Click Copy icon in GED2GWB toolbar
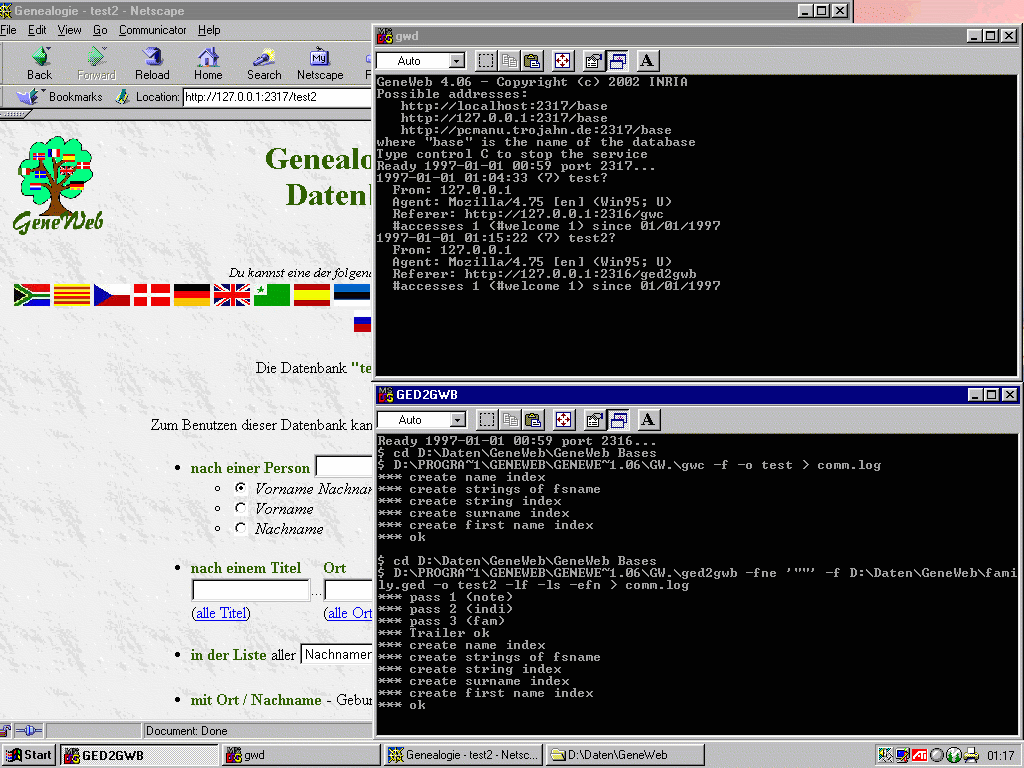This screenshot has height=768, width=1024. click(510, 419)
